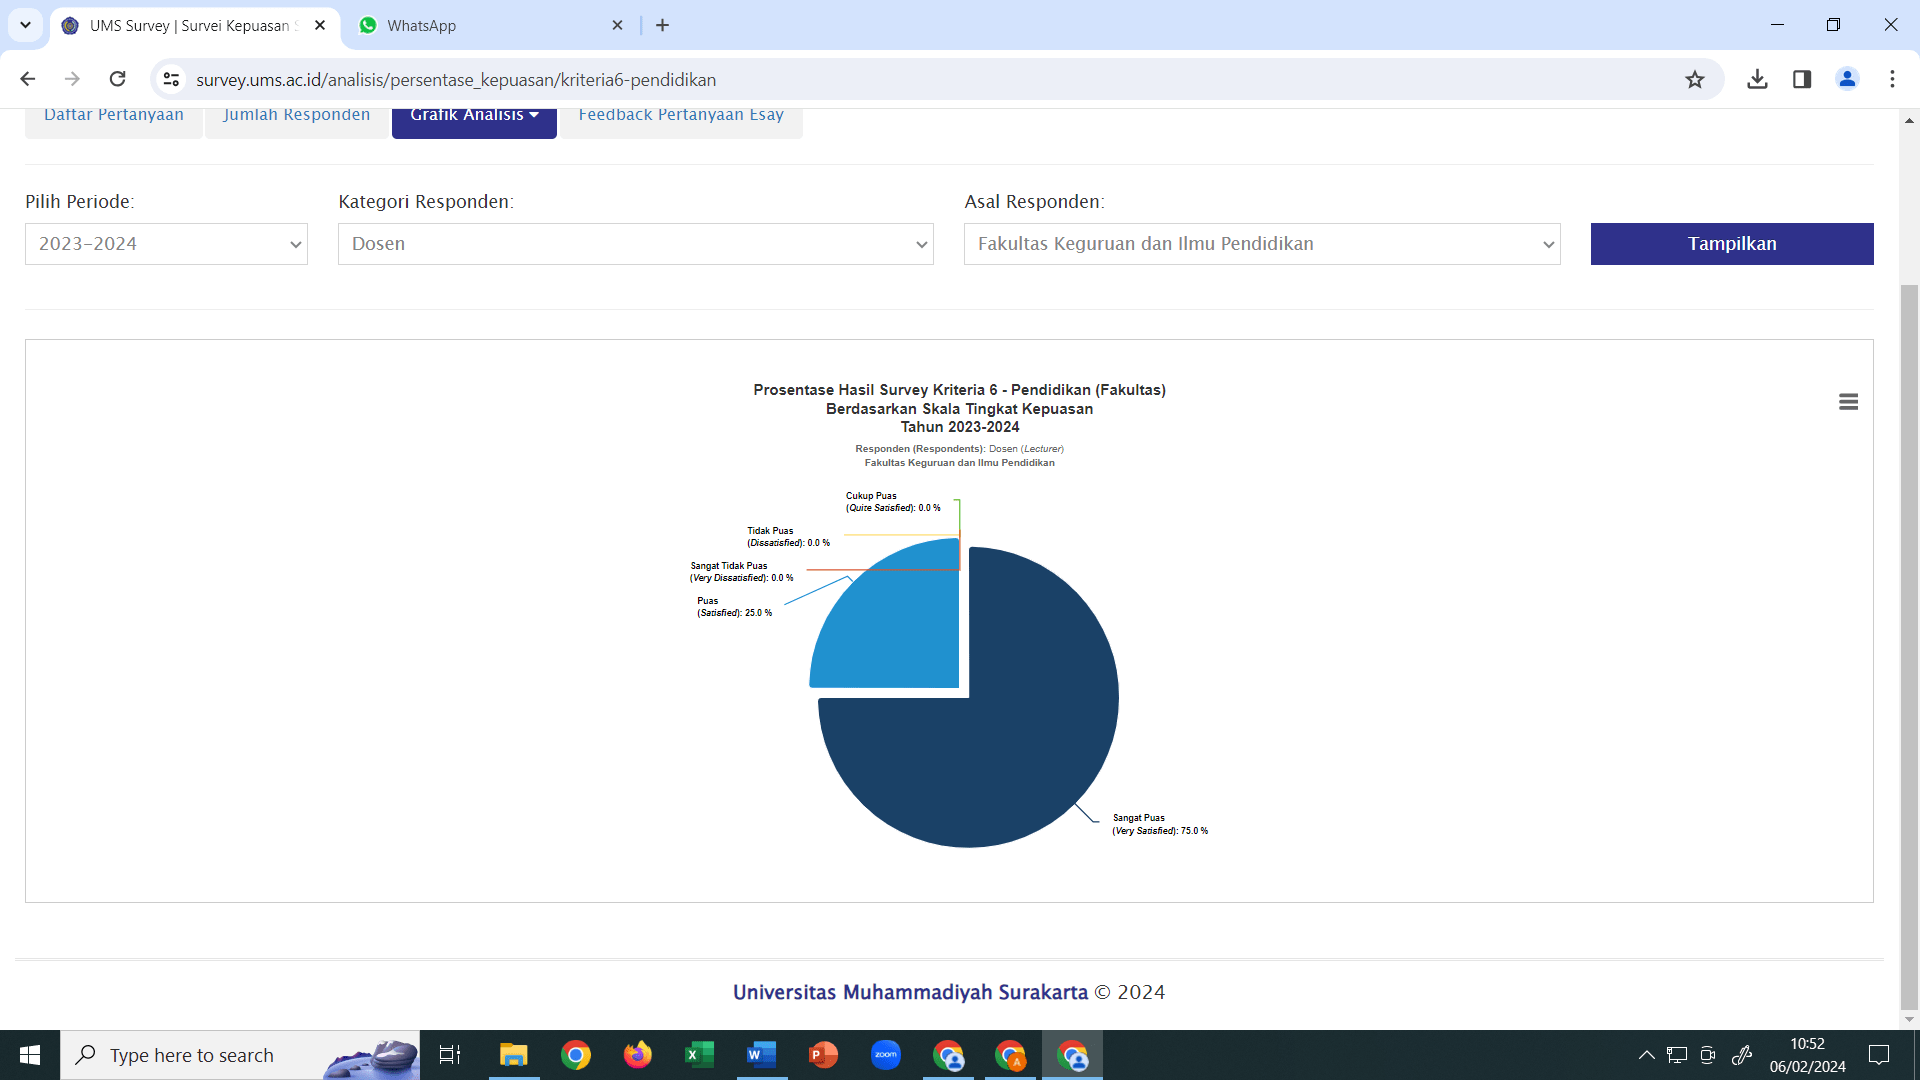Open Zoom from the taskbar
The image size is (1920, 1080).
tap(885, 1055)
